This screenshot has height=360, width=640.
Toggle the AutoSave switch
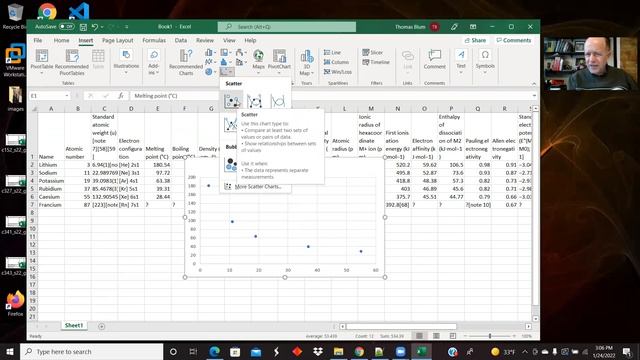(x=67, y=27)
